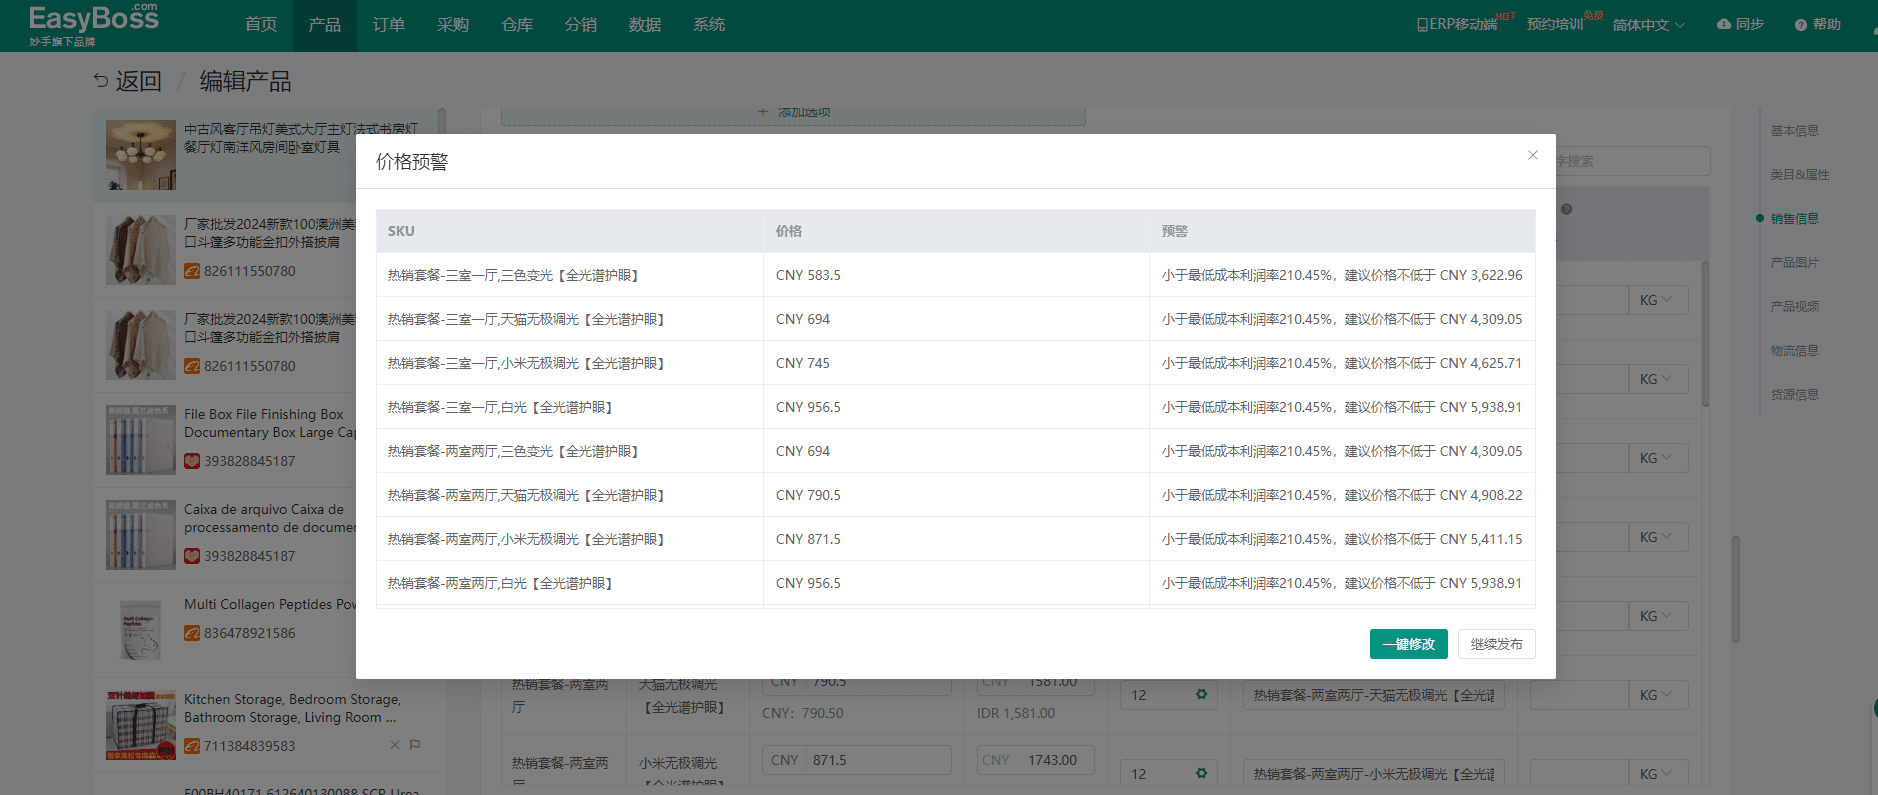This screenshot has width=1878, height=795.
Task: Open the 订单 menu
Action: click(389, 25)
